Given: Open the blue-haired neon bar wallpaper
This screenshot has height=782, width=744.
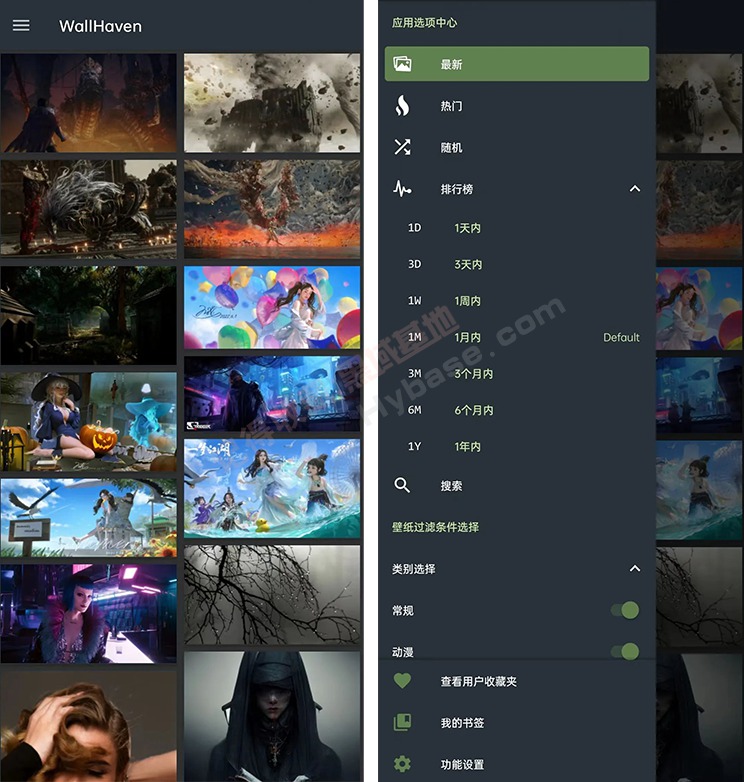Looking at the screenshot, I should pos(88,613).
